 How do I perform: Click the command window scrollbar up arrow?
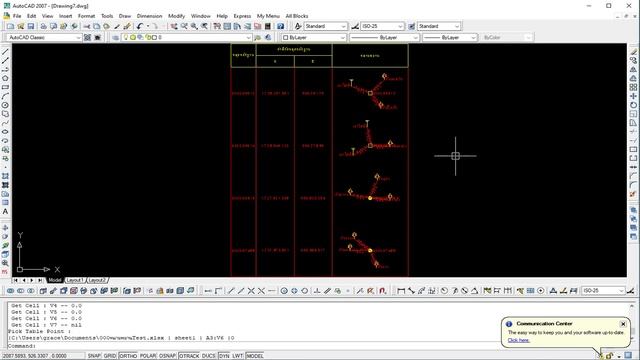(633, 306)
